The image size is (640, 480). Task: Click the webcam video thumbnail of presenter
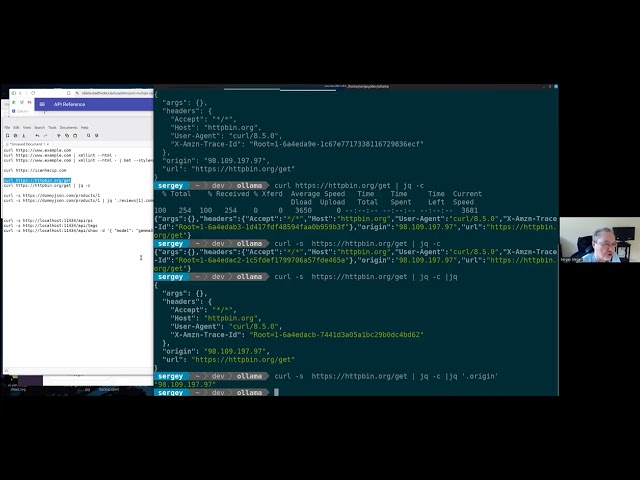coord(600,240)
